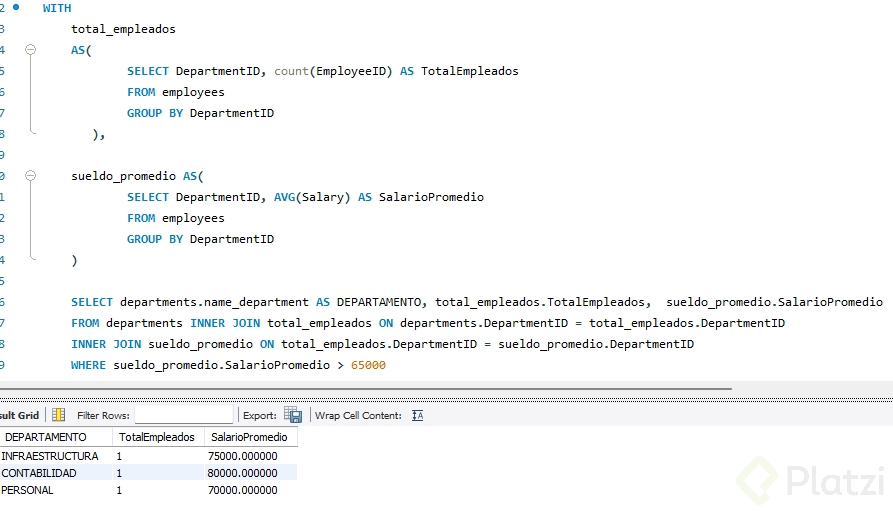Image resolution: width=893 pixels, height=511 pixels.
Task: Click departments.name_department in final SELECT
Action: pos(214,302)
